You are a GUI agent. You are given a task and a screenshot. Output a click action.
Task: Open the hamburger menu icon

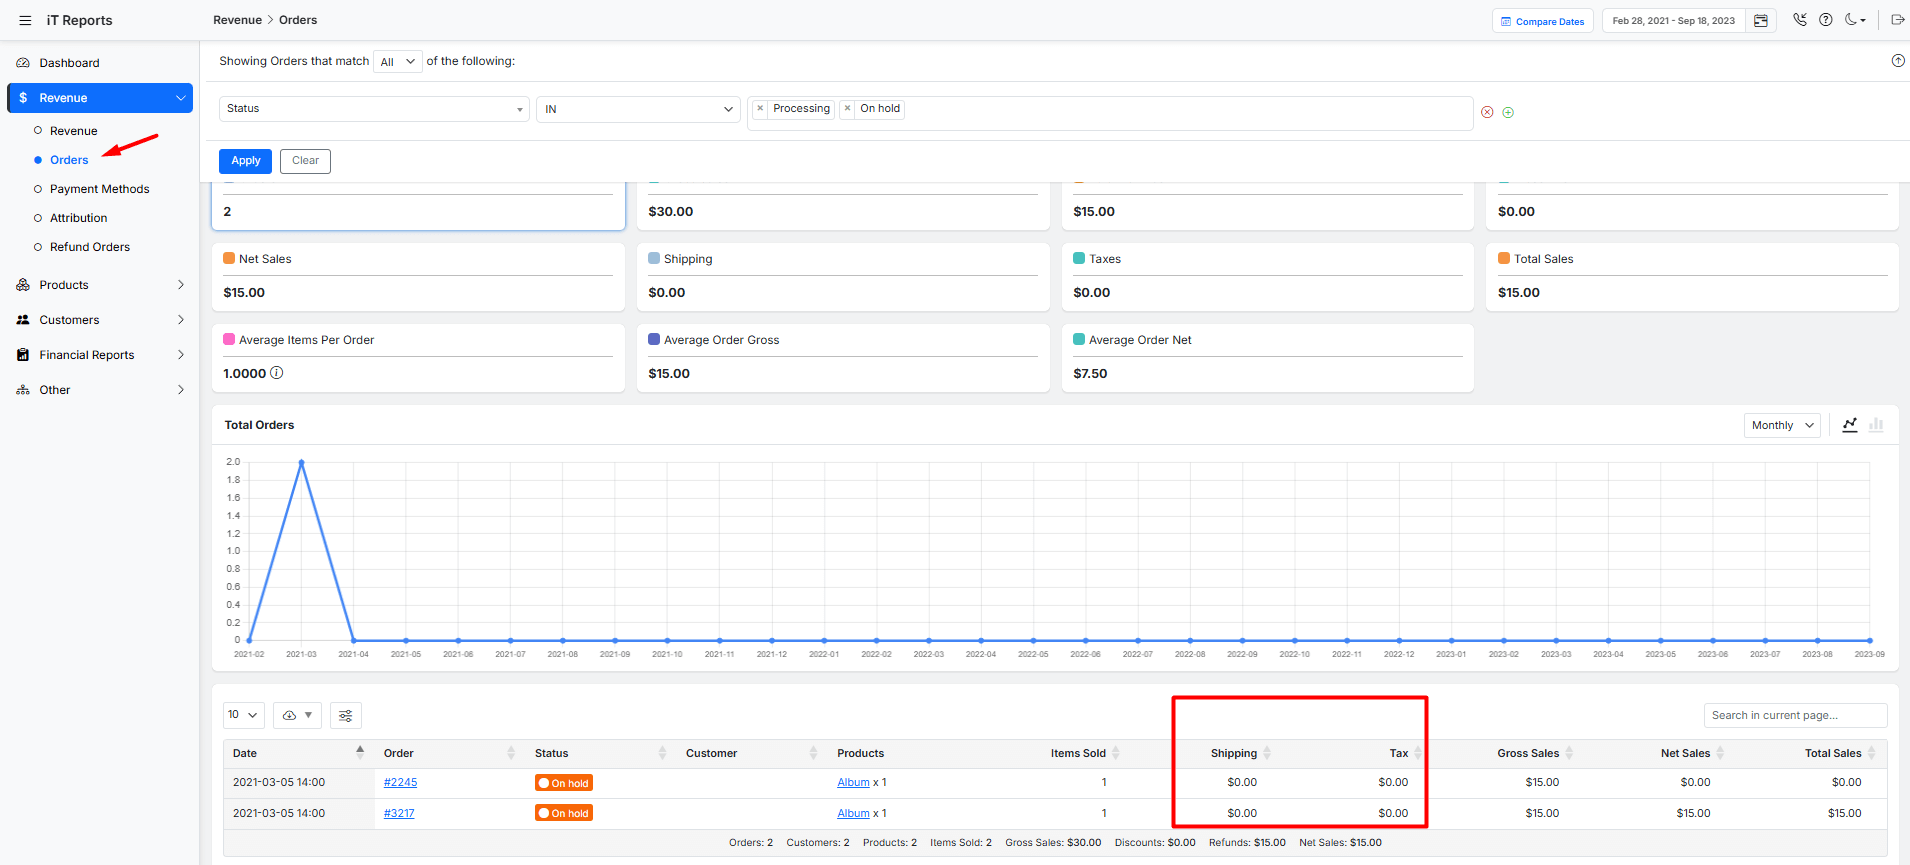point(25,20)
